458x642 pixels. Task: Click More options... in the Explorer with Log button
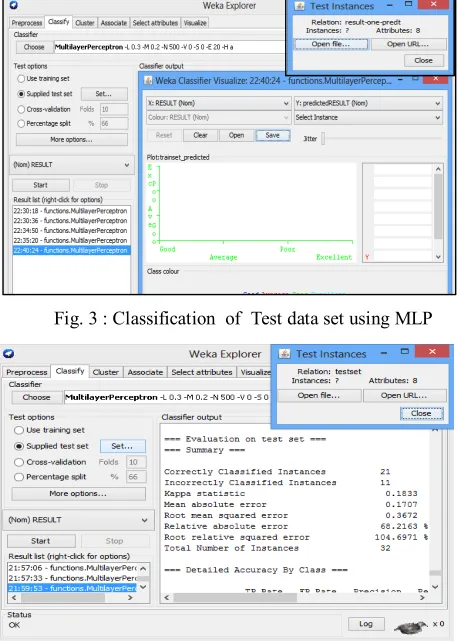(x=78, y=494)
